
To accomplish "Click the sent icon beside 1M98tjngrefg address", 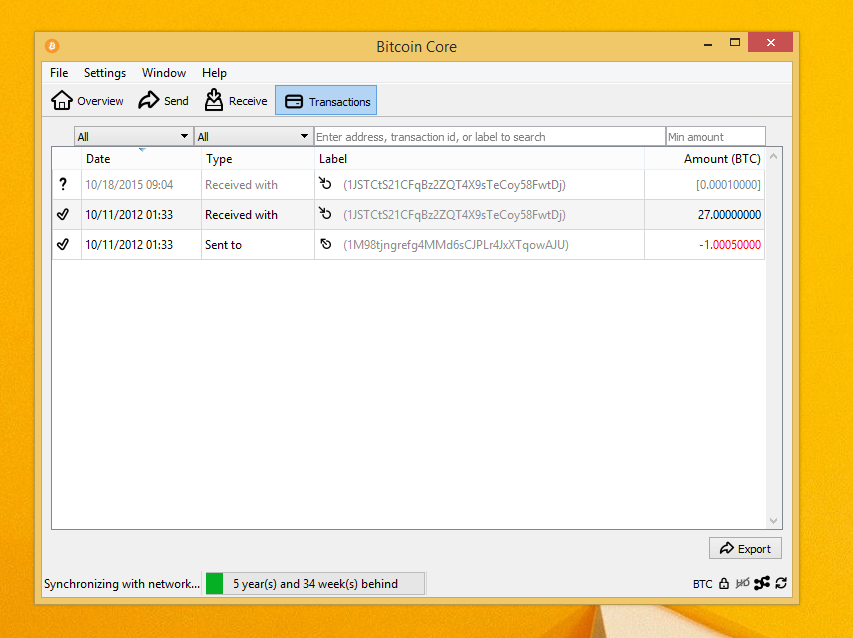I will pyautogui.click(x=325, y=244).
